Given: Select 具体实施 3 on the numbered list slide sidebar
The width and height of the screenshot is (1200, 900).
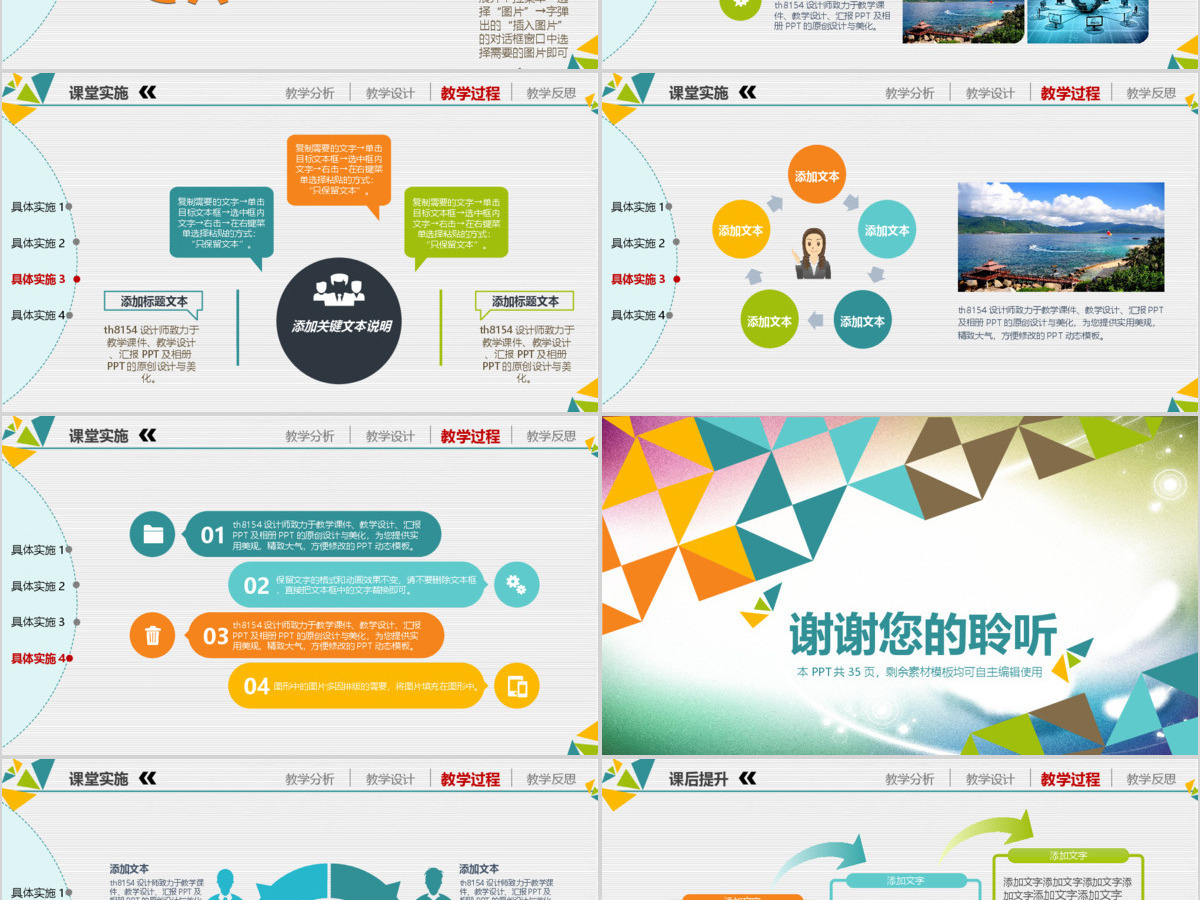Looking at the screenshot, I should click(38, 622).
